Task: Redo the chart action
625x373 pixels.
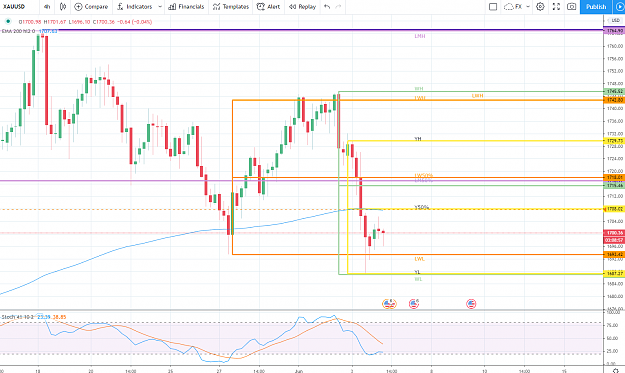Action: [338, 6]
